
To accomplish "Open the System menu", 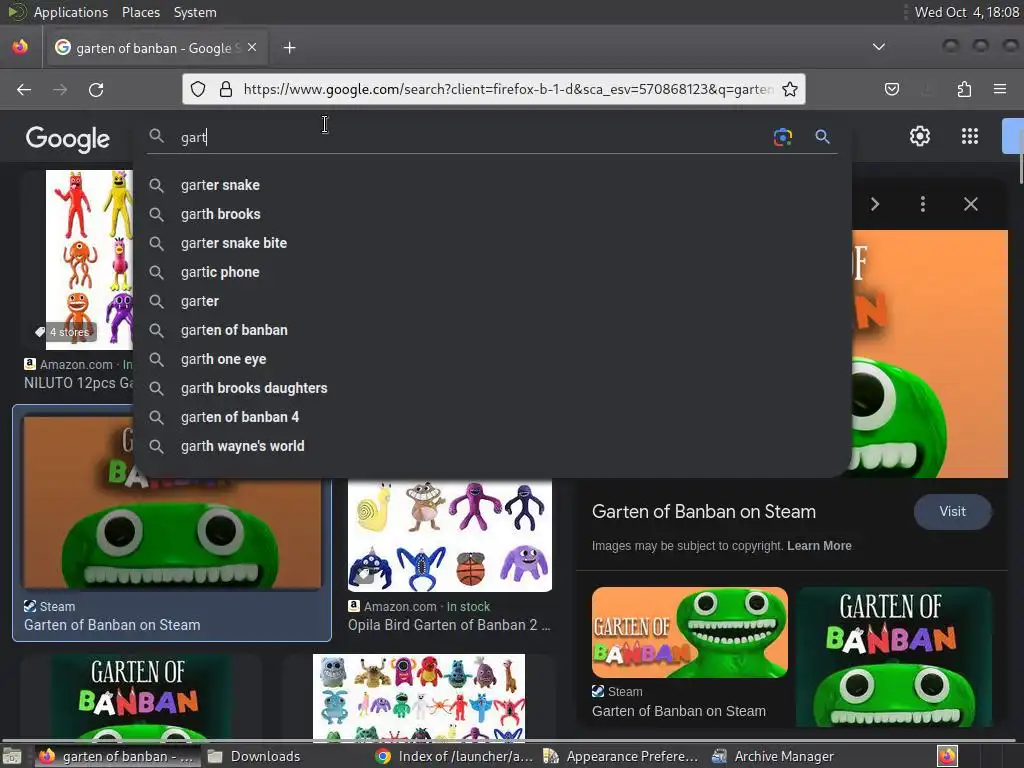I will coord(195,12).
